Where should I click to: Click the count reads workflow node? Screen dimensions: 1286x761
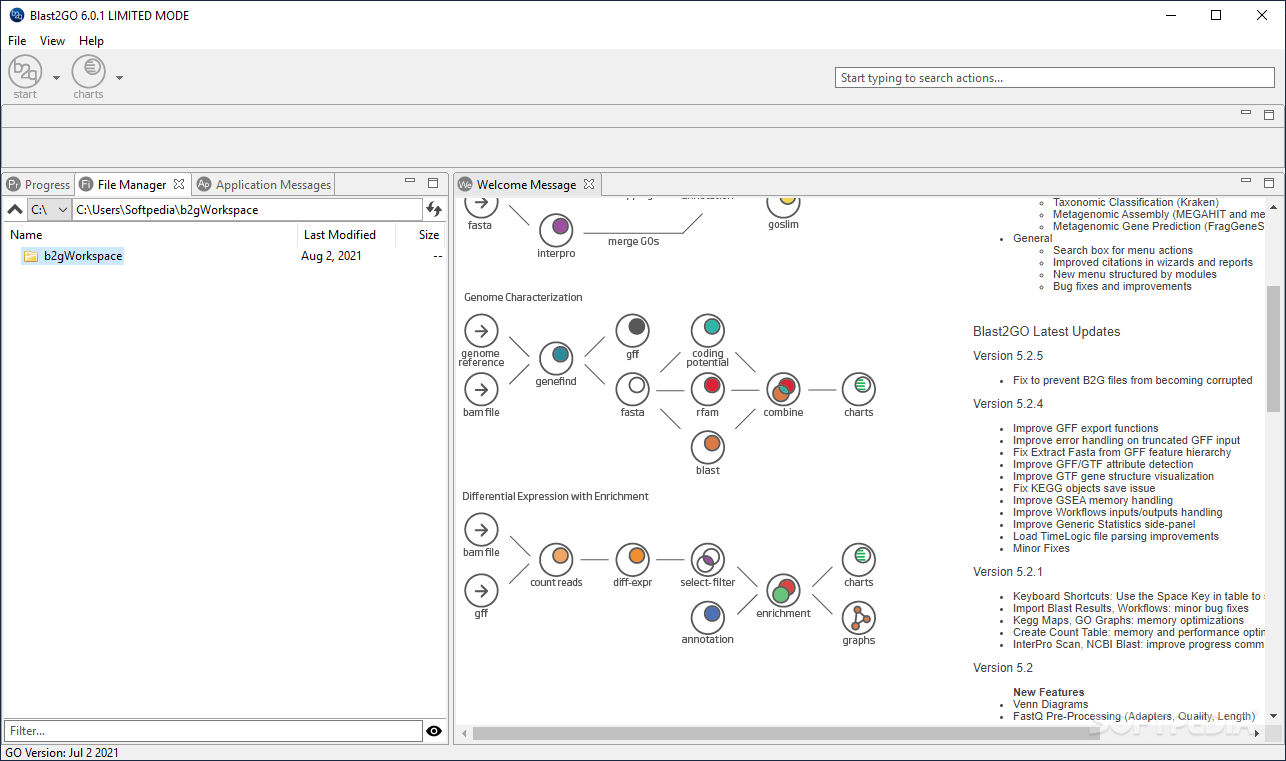click(556, 559)
